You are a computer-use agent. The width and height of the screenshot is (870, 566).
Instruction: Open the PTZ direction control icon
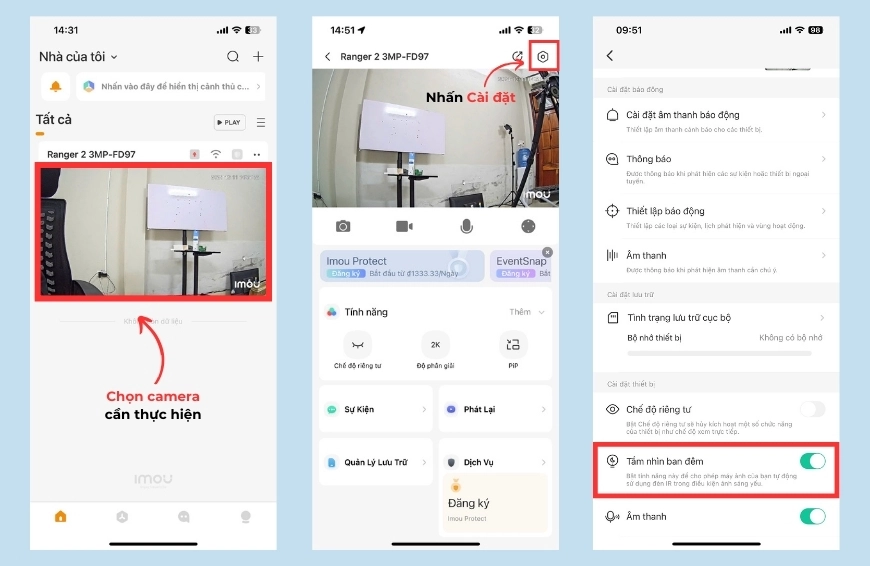click(x=528, y=226)
